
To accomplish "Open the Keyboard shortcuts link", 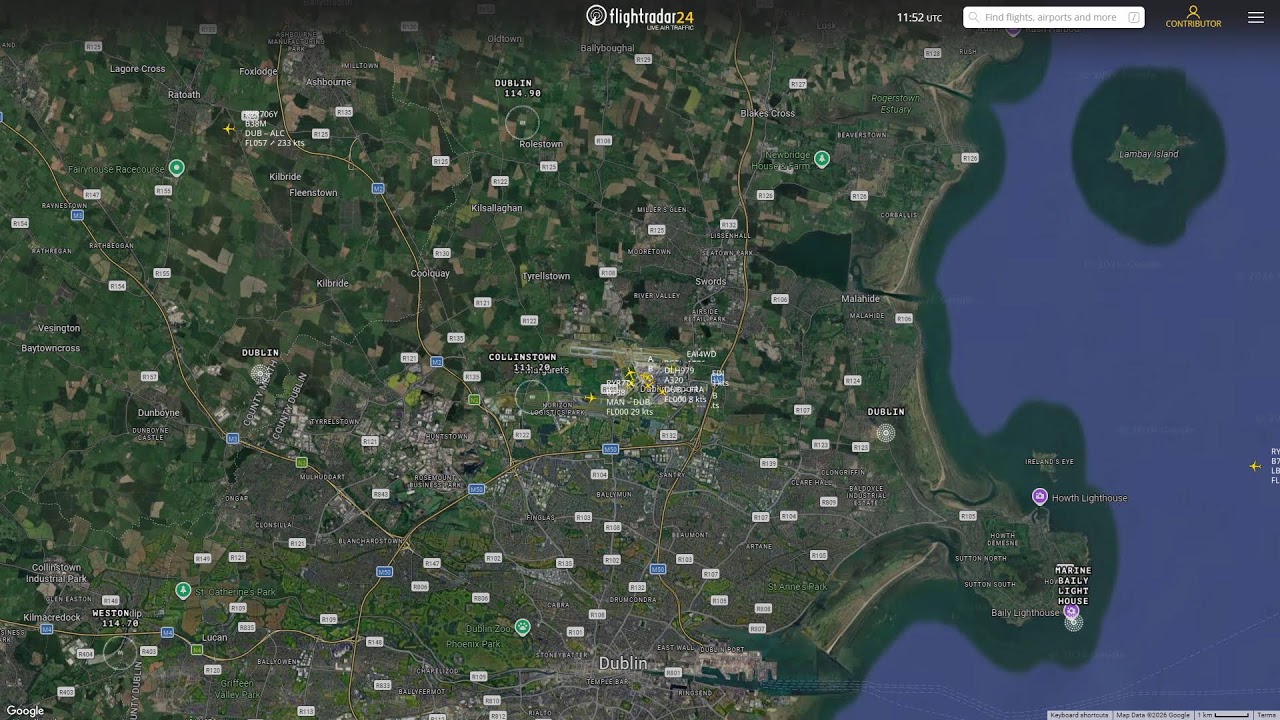I will (1079, 715).
